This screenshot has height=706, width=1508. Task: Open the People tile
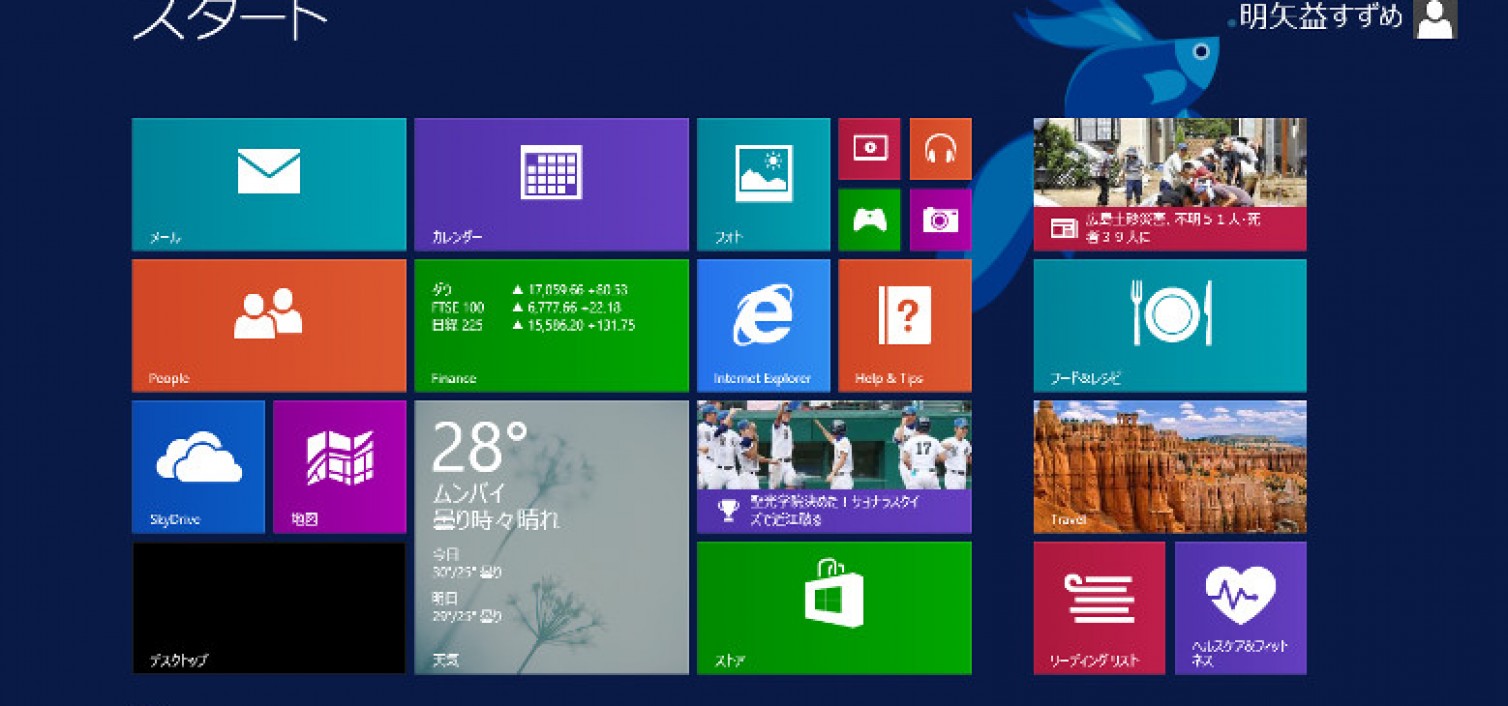pos(269,326)
